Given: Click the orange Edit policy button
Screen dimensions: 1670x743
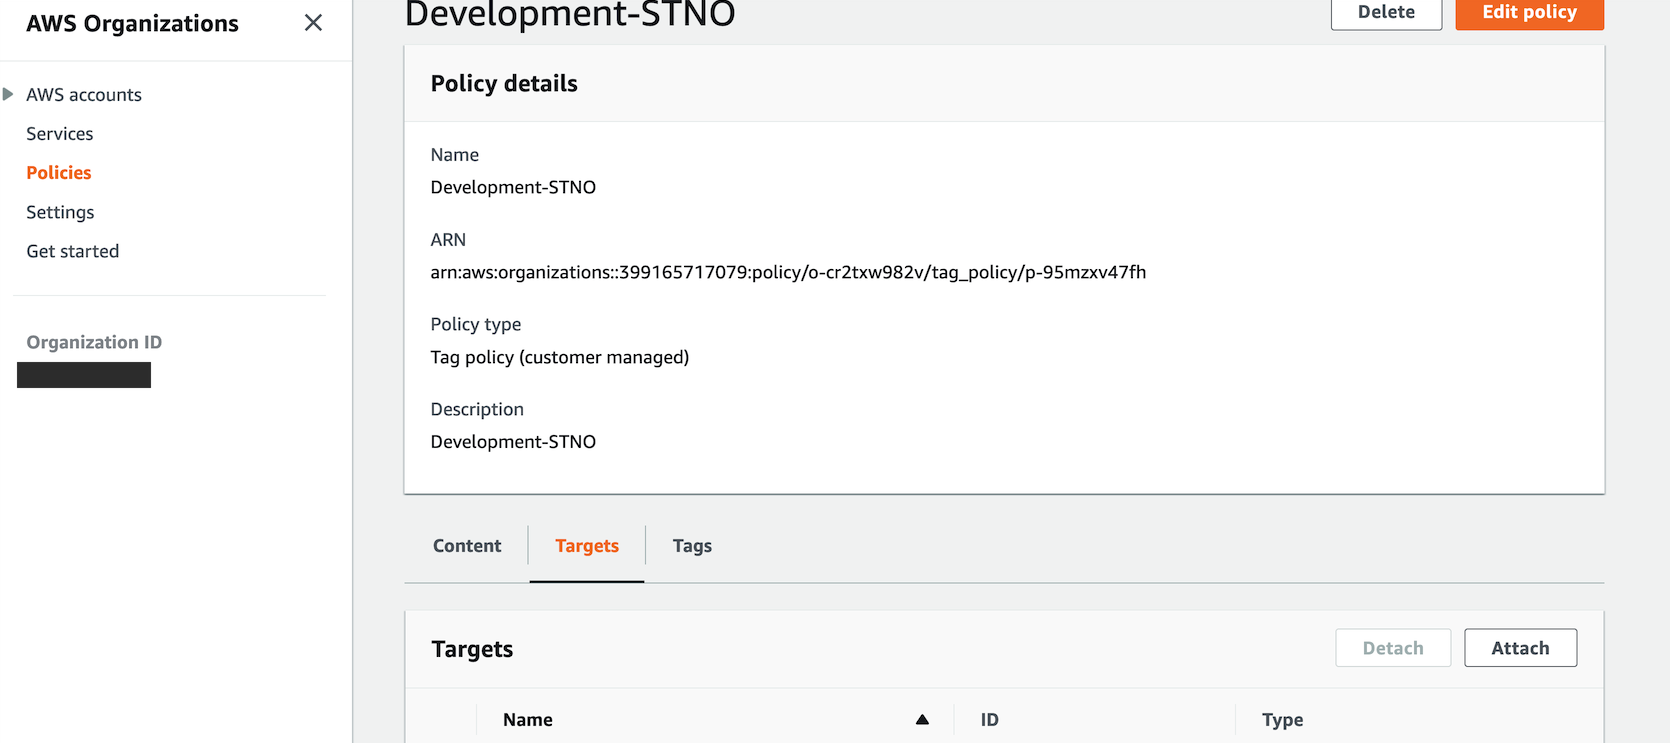Looking at the screenshot, I should click(x=1529, y=13).
